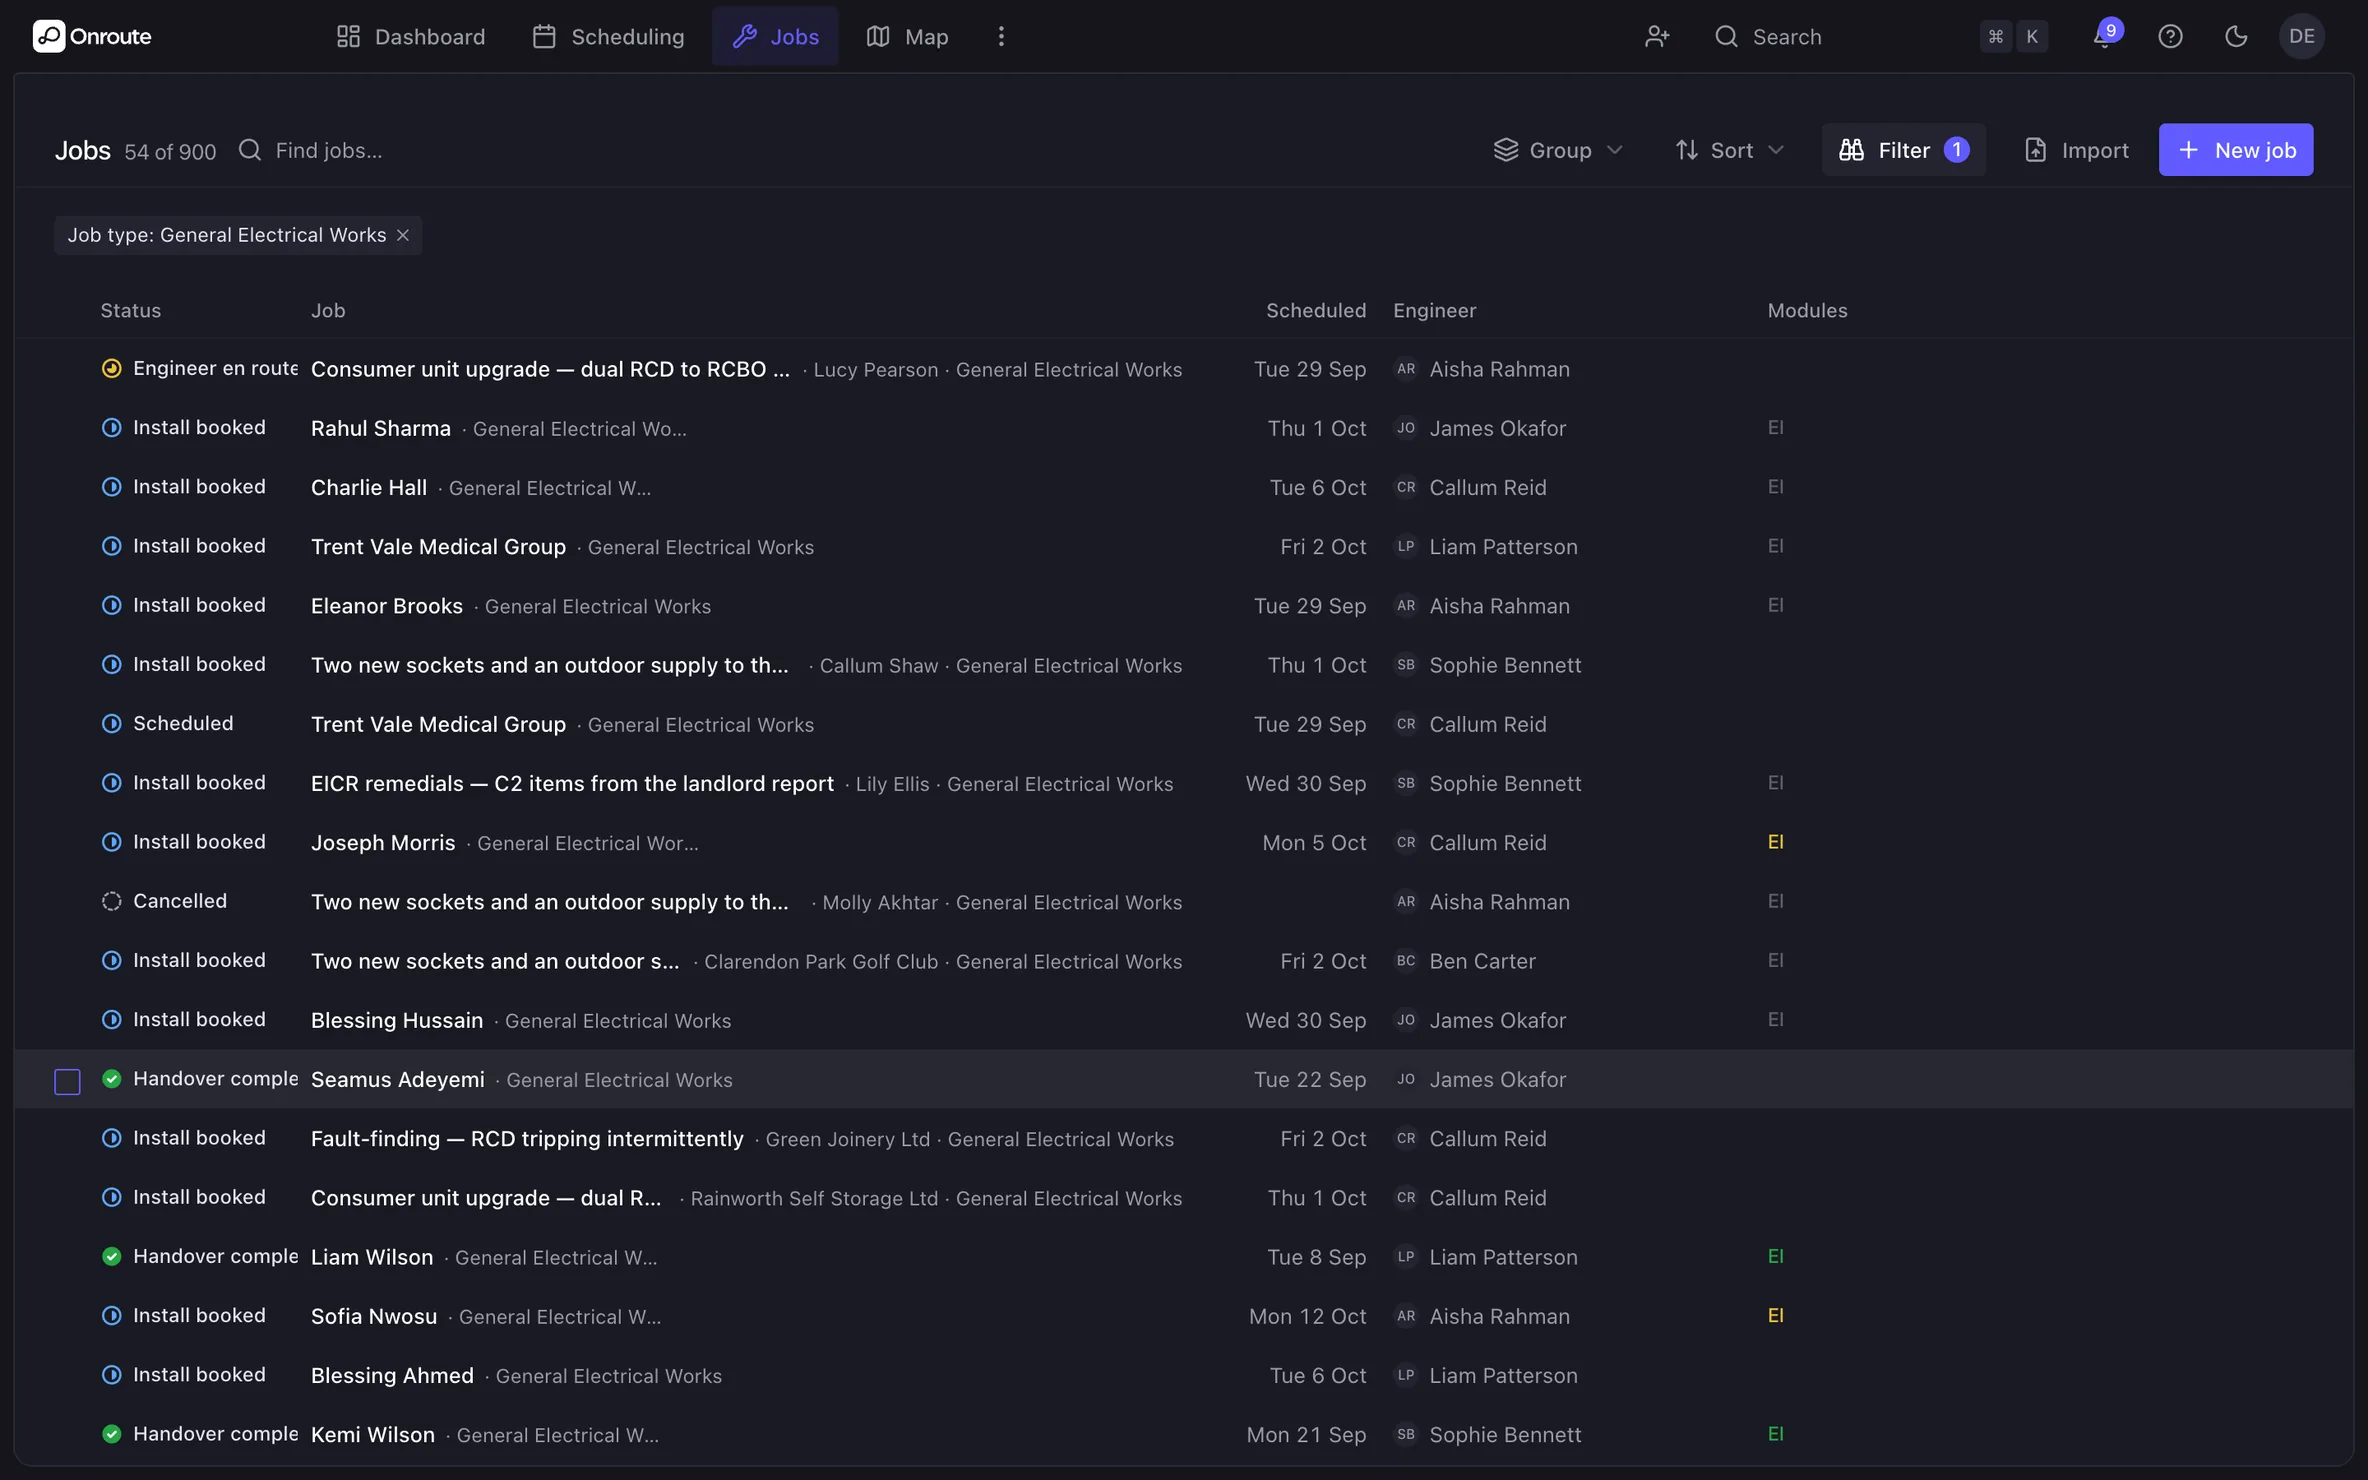Click Sophie Bennett in the Callum Shaw row
The width and height of the screenshot is (2368, 1480).
point(1505,665)
